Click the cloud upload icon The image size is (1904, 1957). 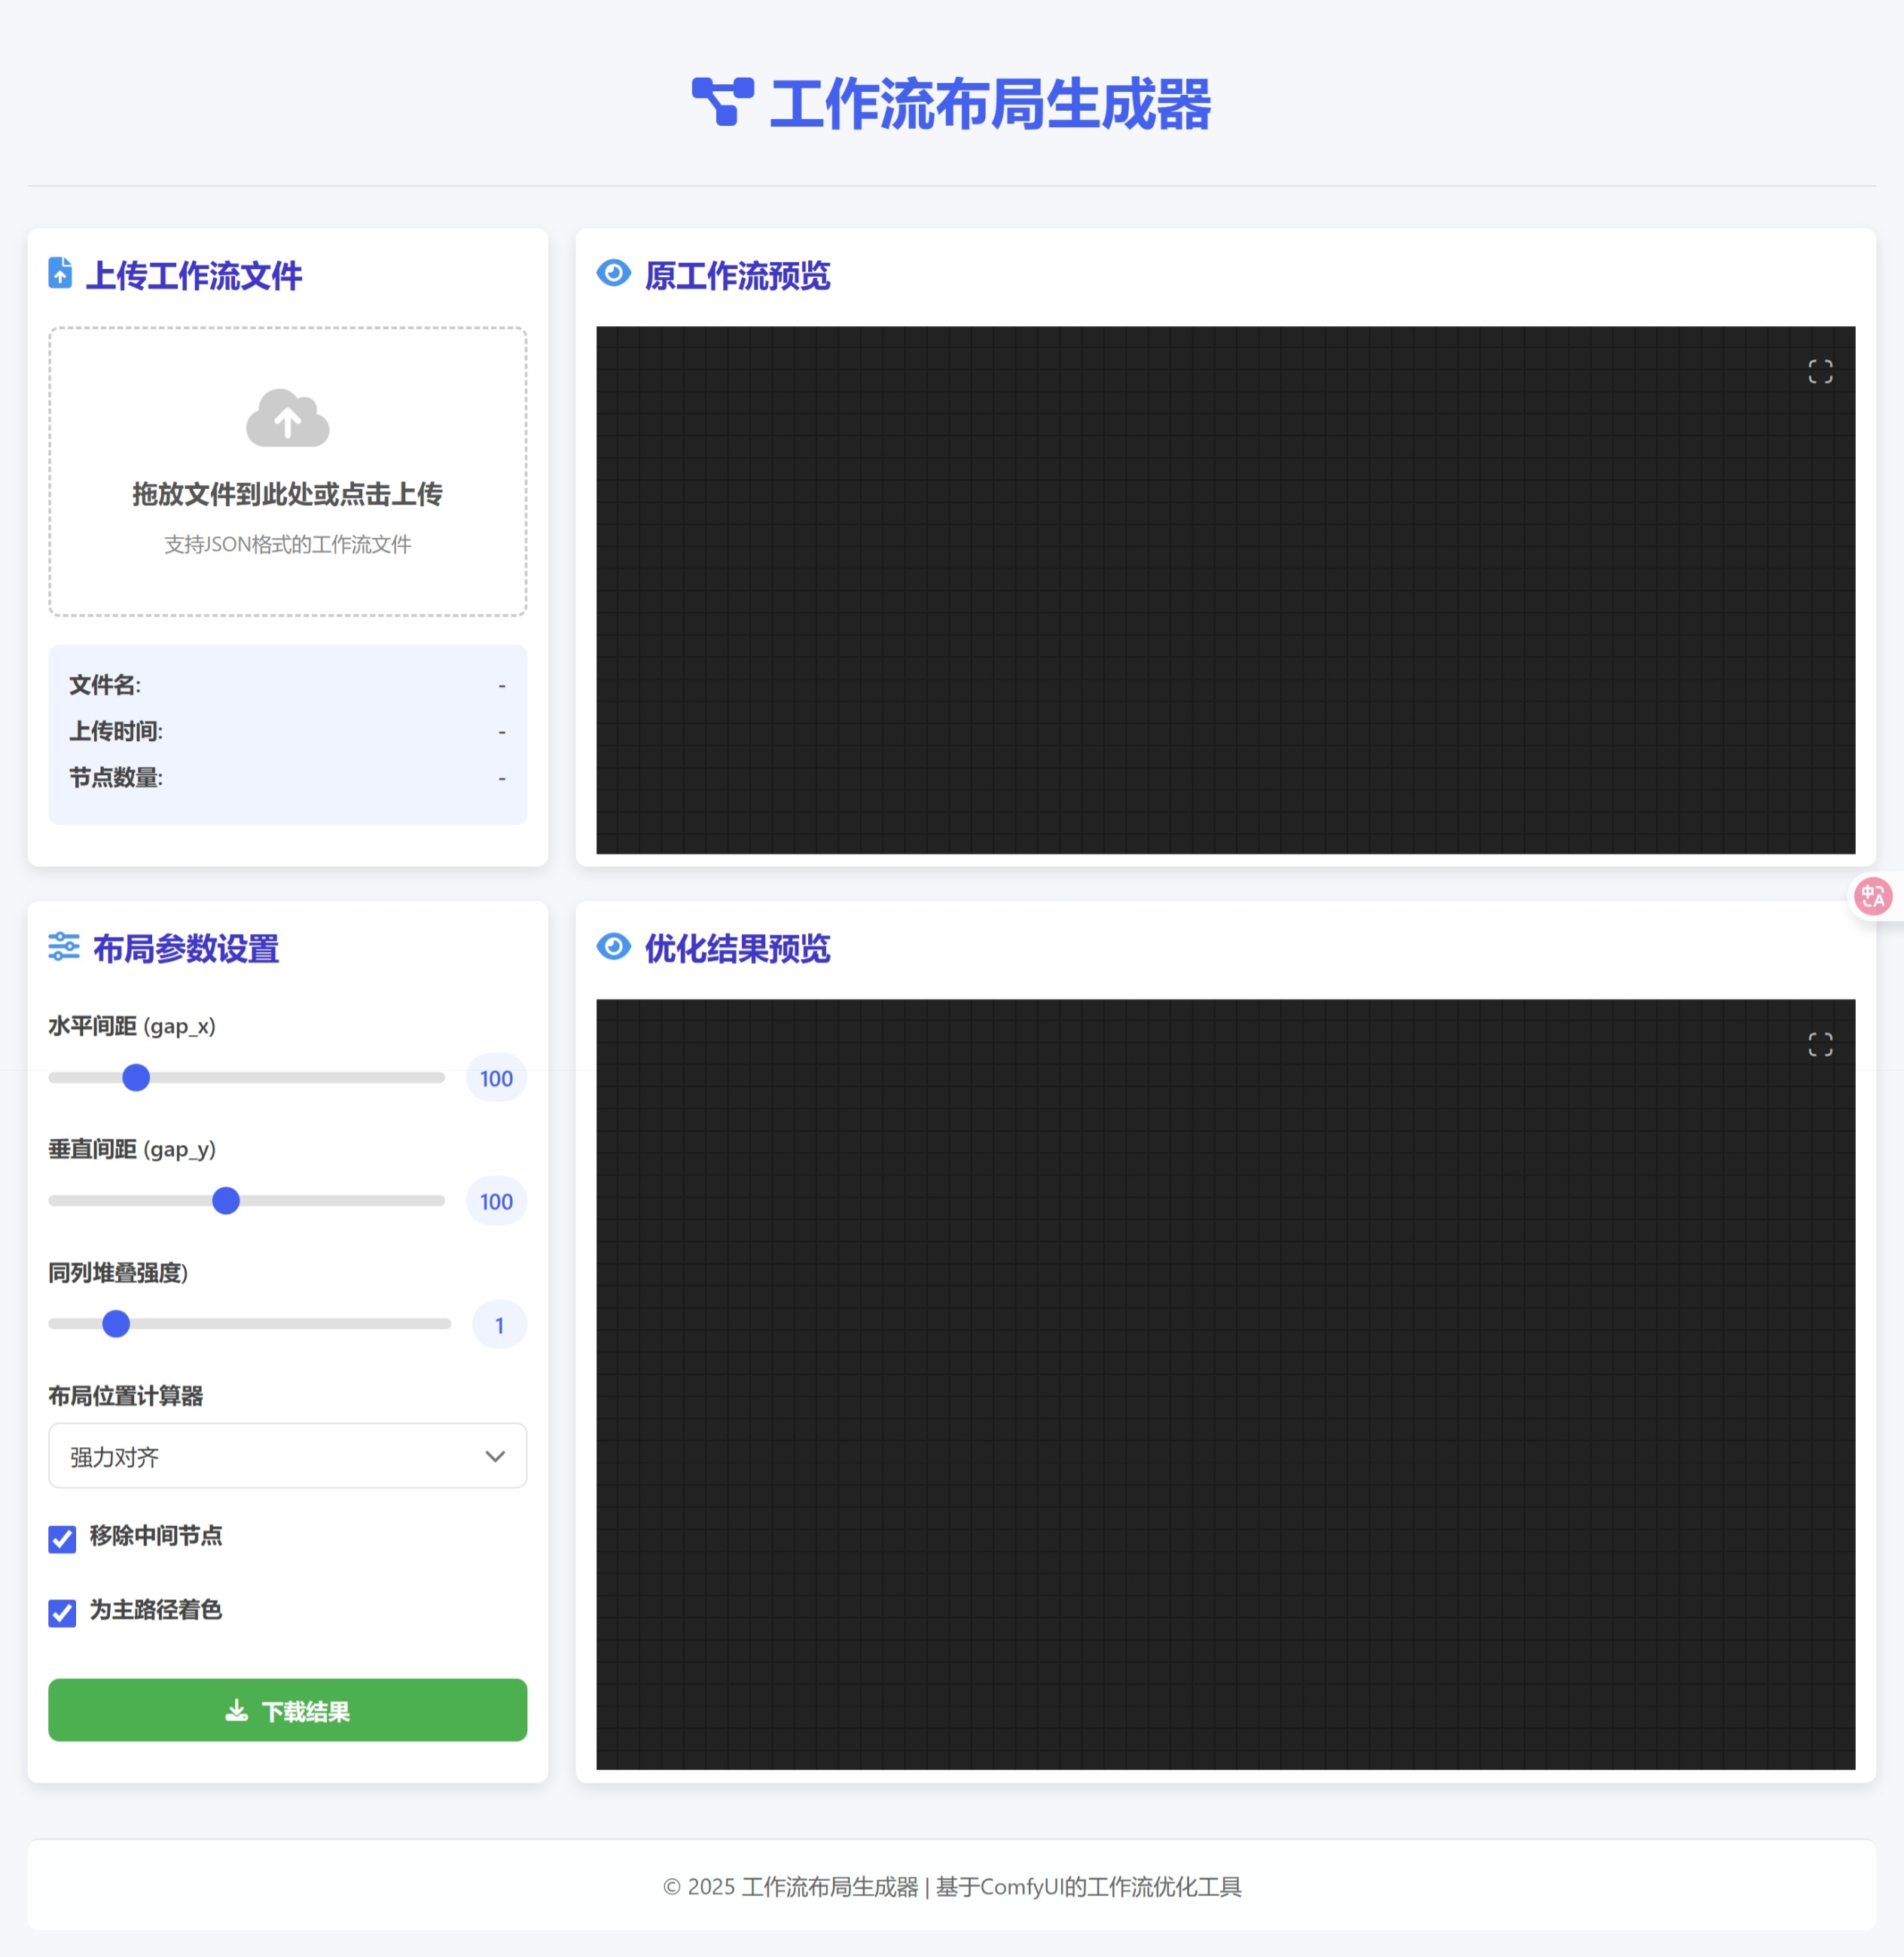click(287, 418)
